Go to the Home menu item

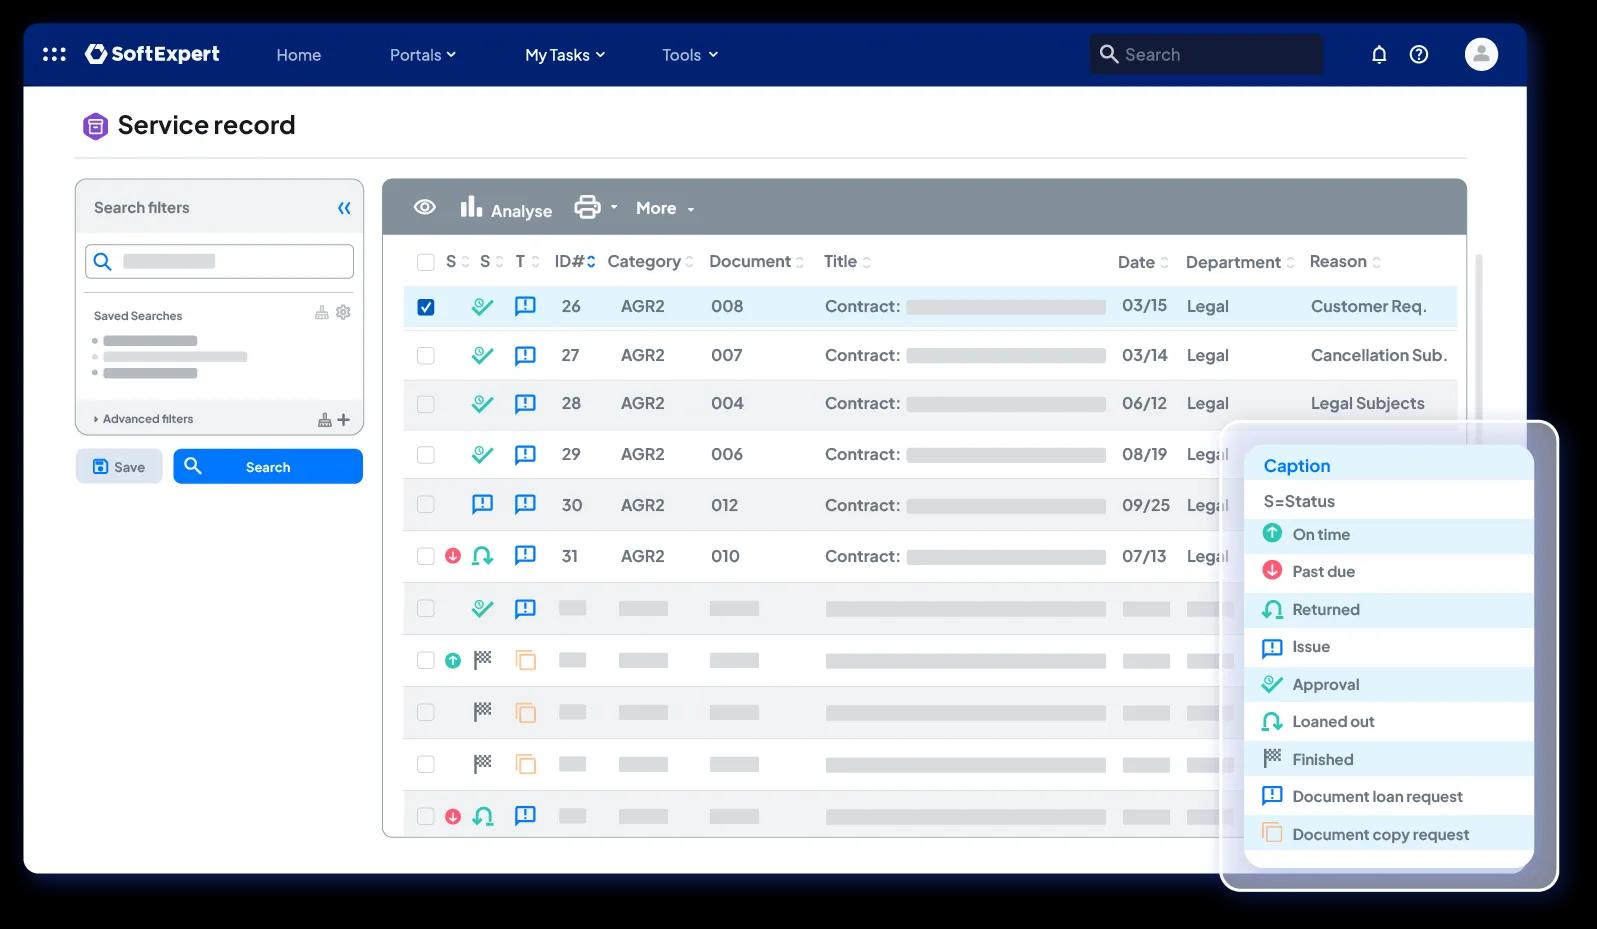pos(299,55)
